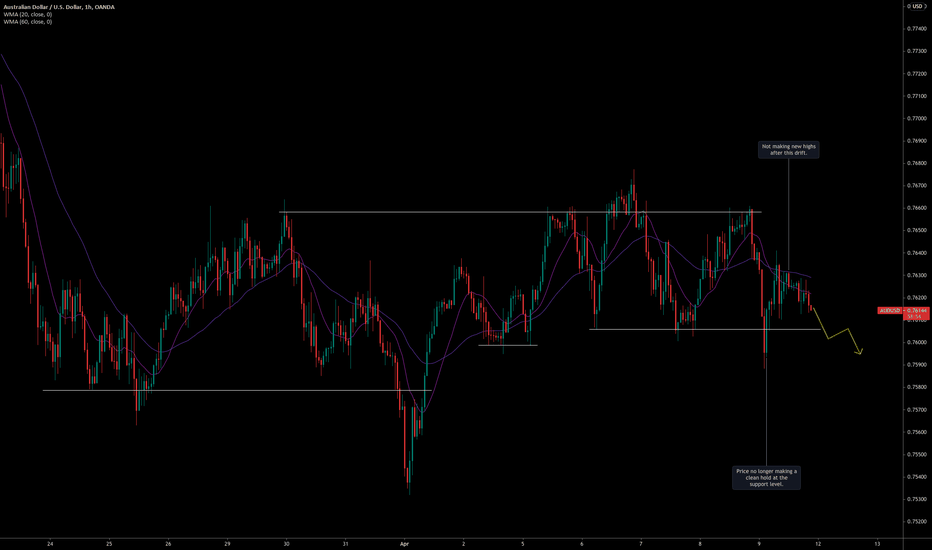Click the 0.76300 price axis label
Viewport: 932px width, 550px height.
pos(916,275)
